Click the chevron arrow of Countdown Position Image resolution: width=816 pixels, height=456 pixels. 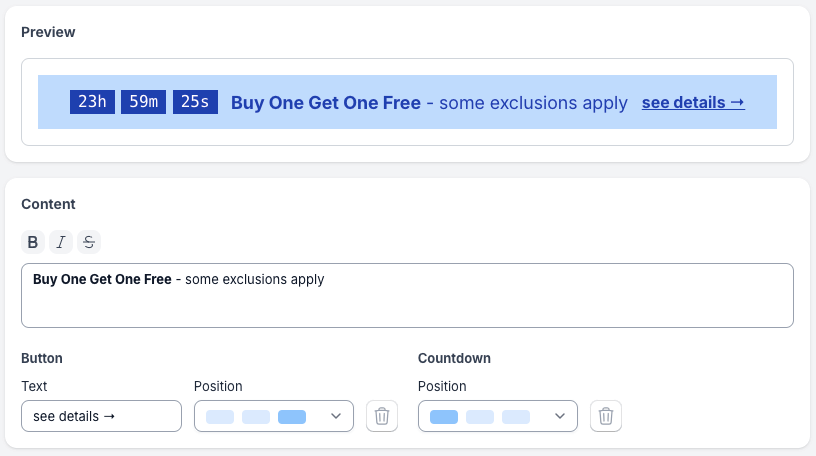click(560, 417)
